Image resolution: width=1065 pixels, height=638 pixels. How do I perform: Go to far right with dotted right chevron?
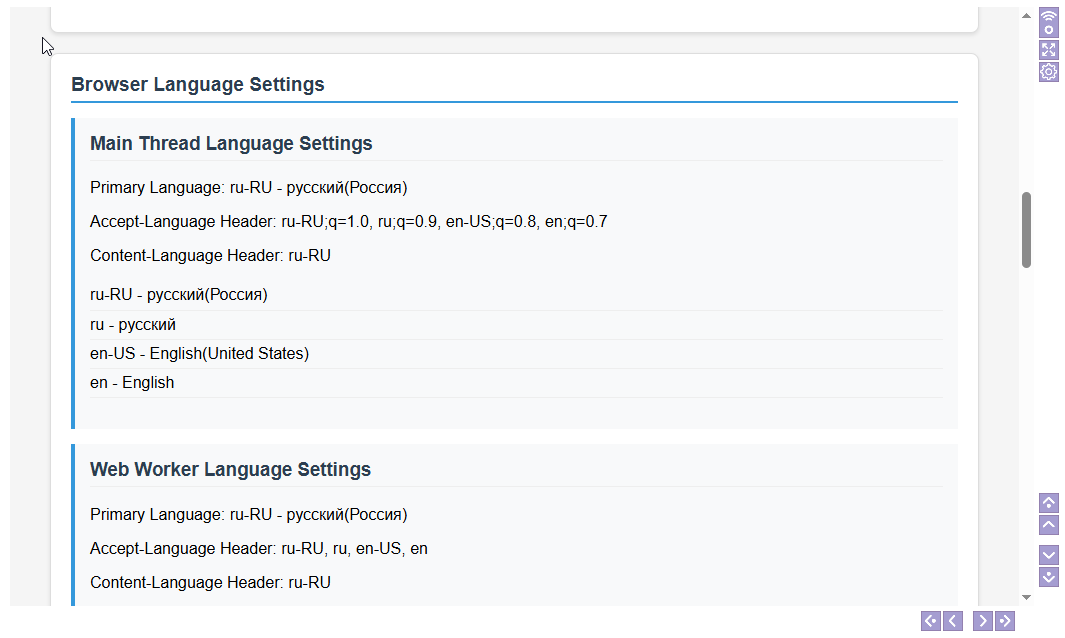pyautogui.click(x=1005, y=621)
